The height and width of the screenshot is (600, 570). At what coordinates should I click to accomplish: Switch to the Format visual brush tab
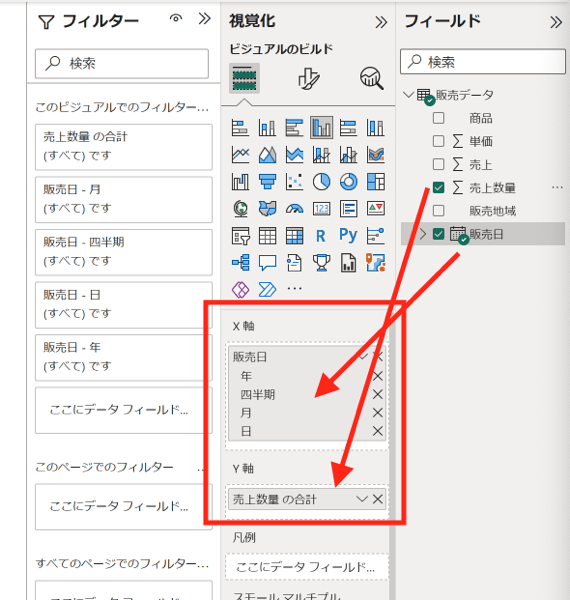[x=308, y=79]
